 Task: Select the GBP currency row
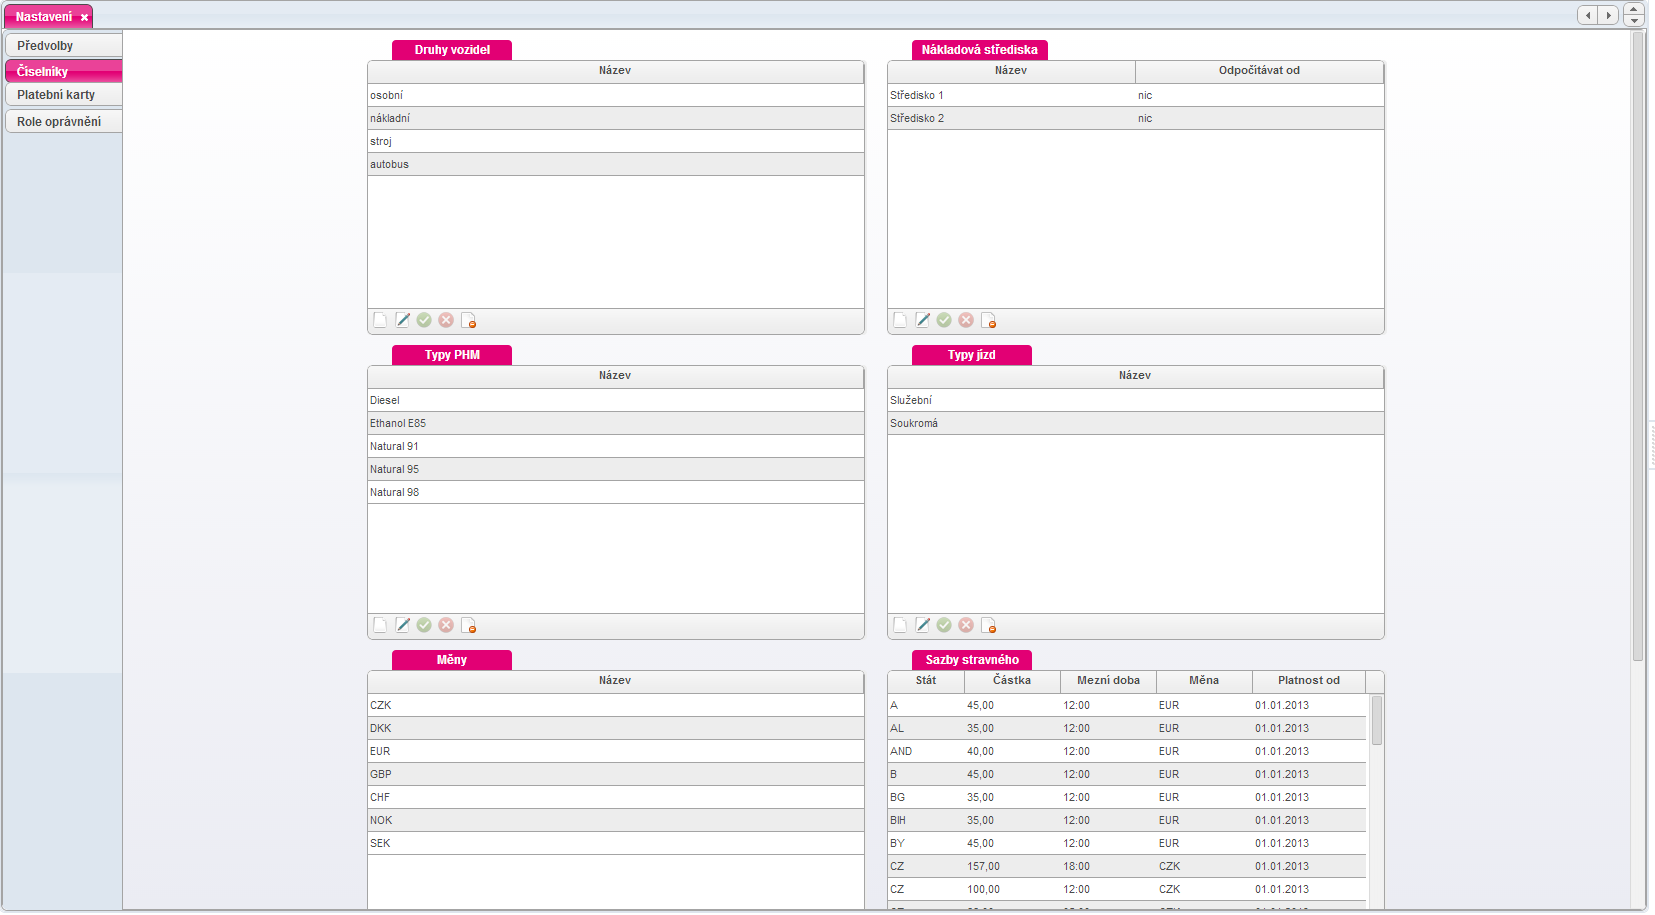pos(615,774)
